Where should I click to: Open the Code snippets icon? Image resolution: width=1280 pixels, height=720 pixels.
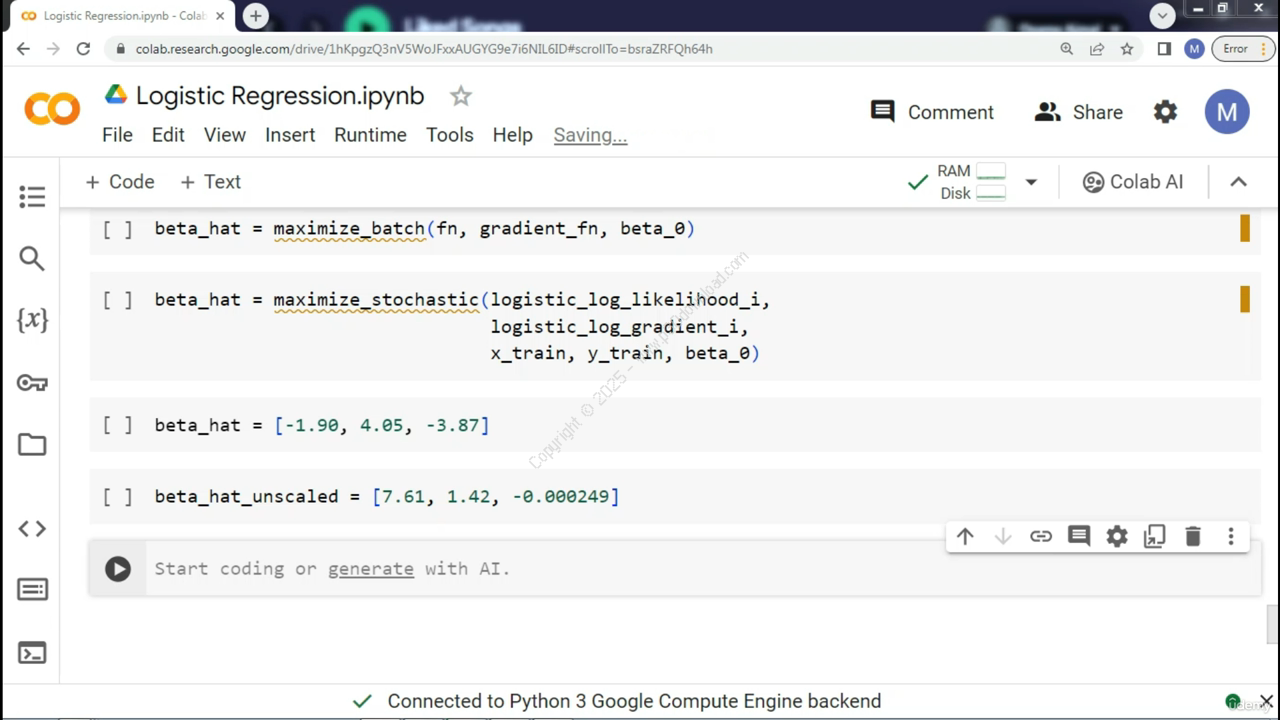click(32, 528)
